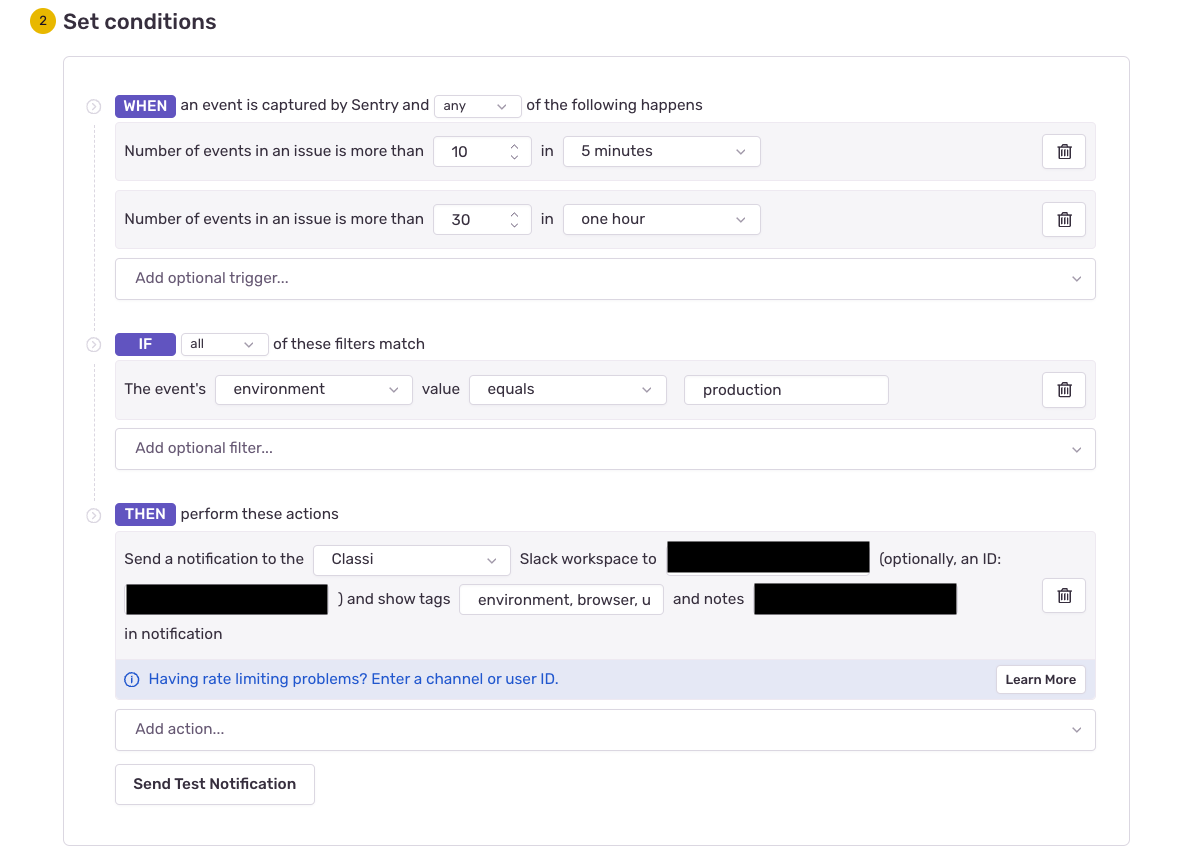Open the '5 minutes' interval dropdown

click(x=662, y=151)
